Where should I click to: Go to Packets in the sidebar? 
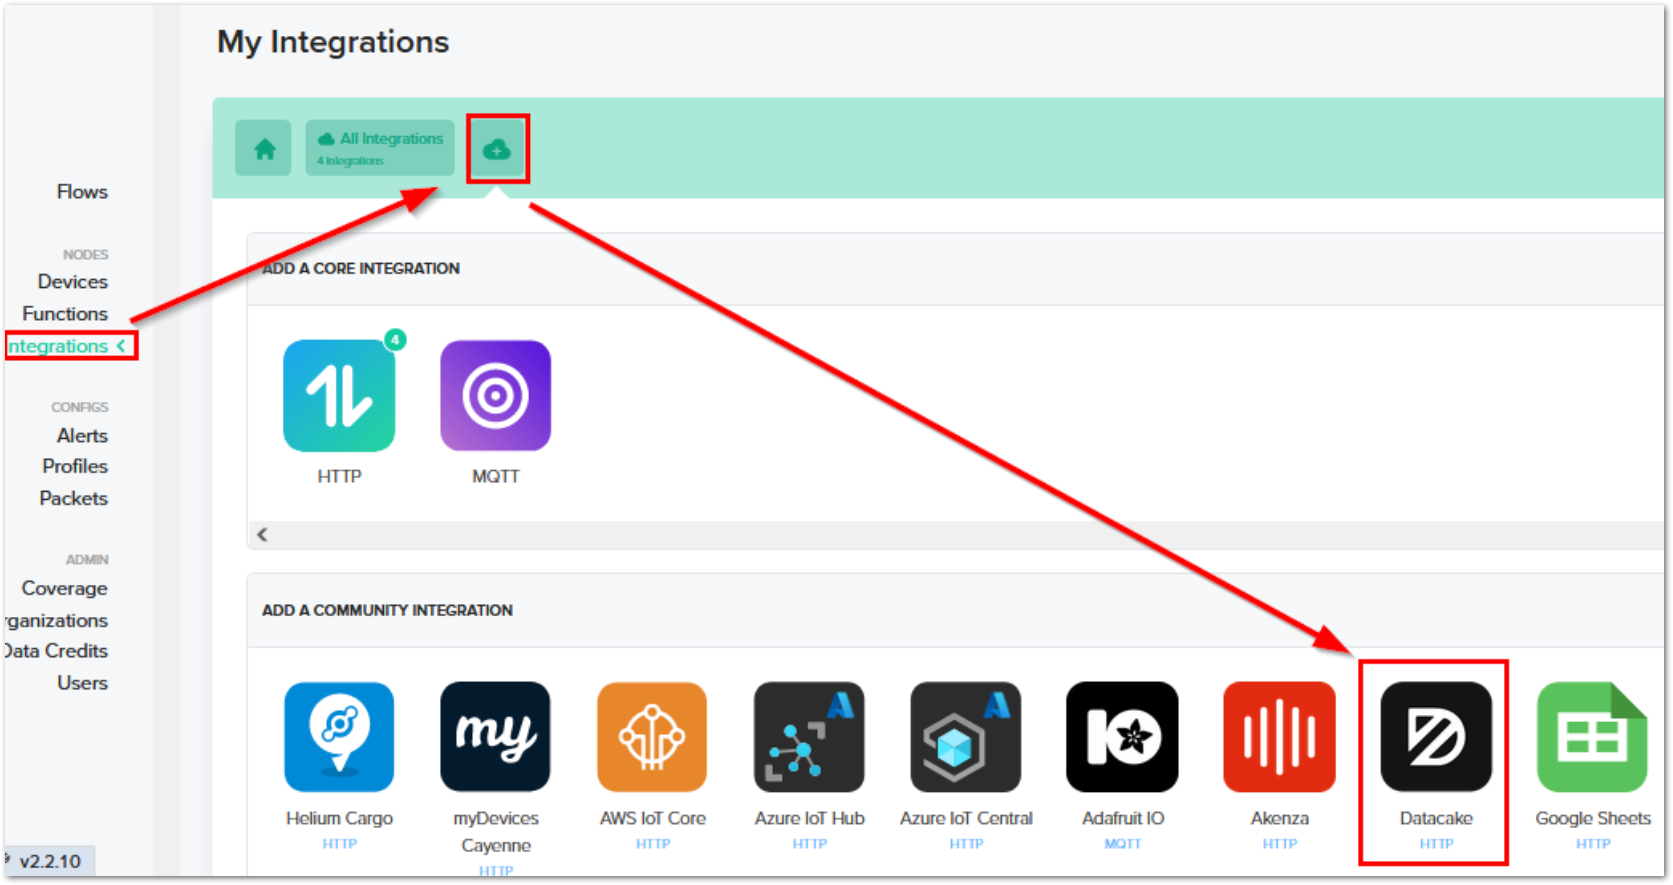pos(73,498)
